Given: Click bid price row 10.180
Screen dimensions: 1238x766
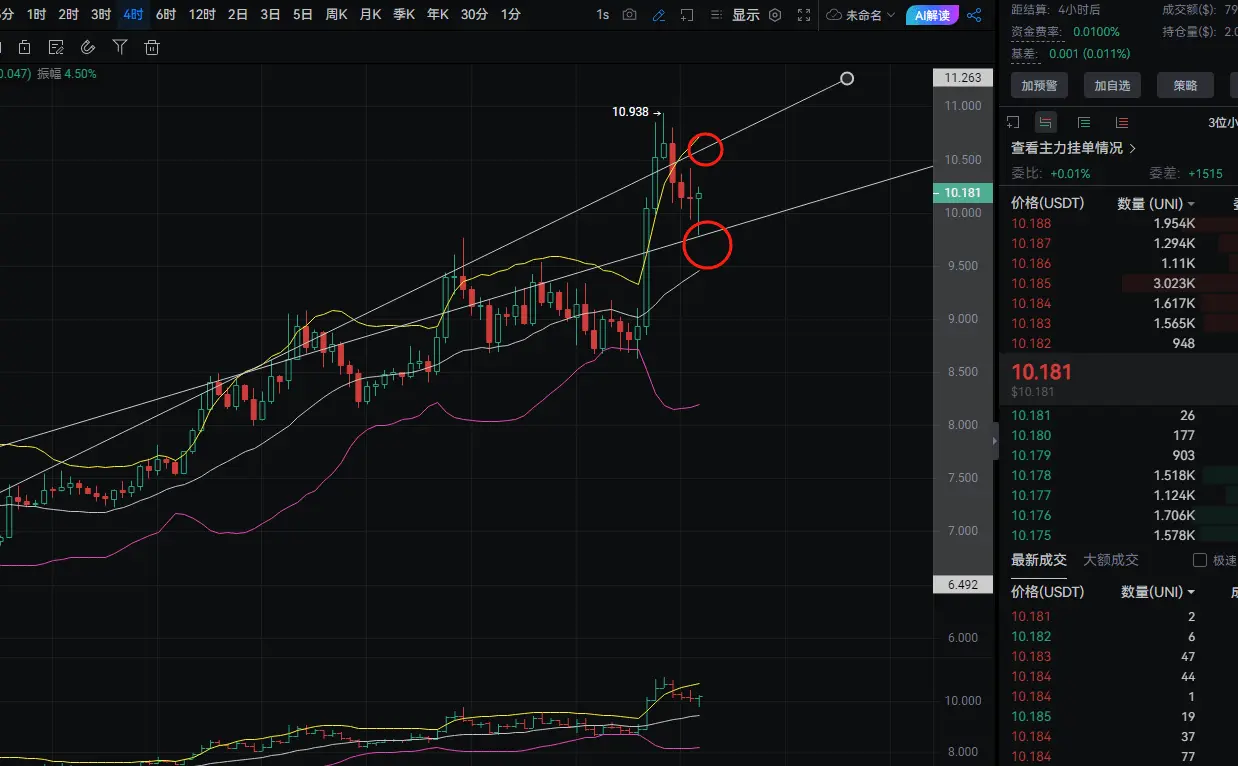Looking at the screenshot, I should pos(1118,435).
